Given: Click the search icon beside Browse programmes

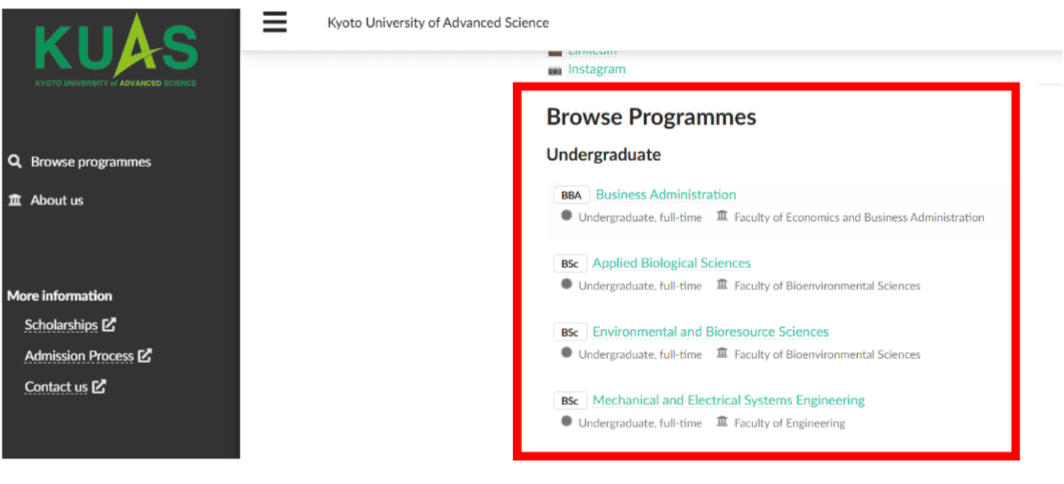Looking at the screenshot, I should point(15,162).
